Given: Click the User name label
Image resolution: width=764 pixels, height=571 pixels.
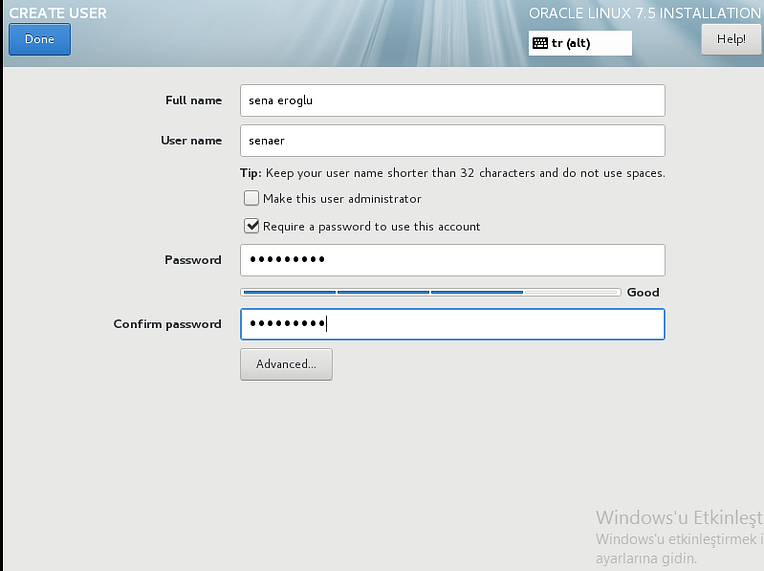Looking at the screenshot, I should [x=191, y=140].
